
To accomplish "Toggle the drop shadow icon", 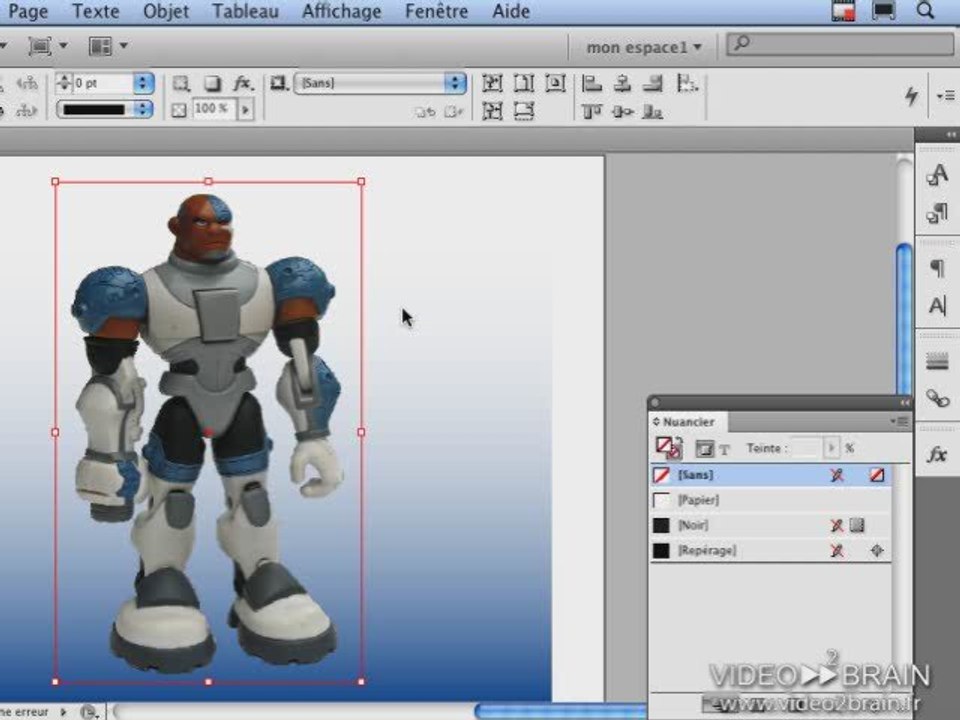I will pos(212,83).
